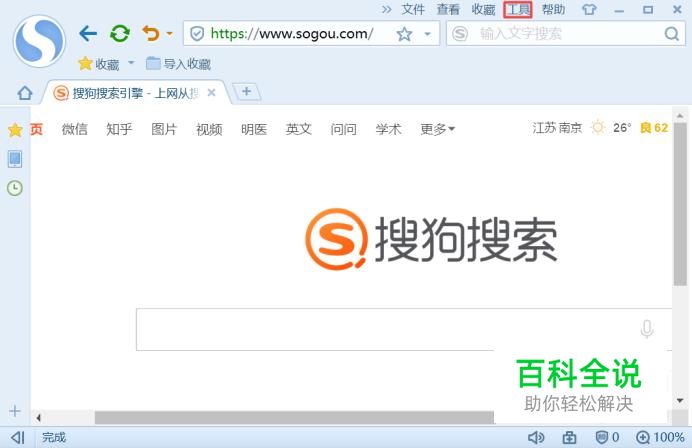Click the 图片 link

[x=164, y=129]
